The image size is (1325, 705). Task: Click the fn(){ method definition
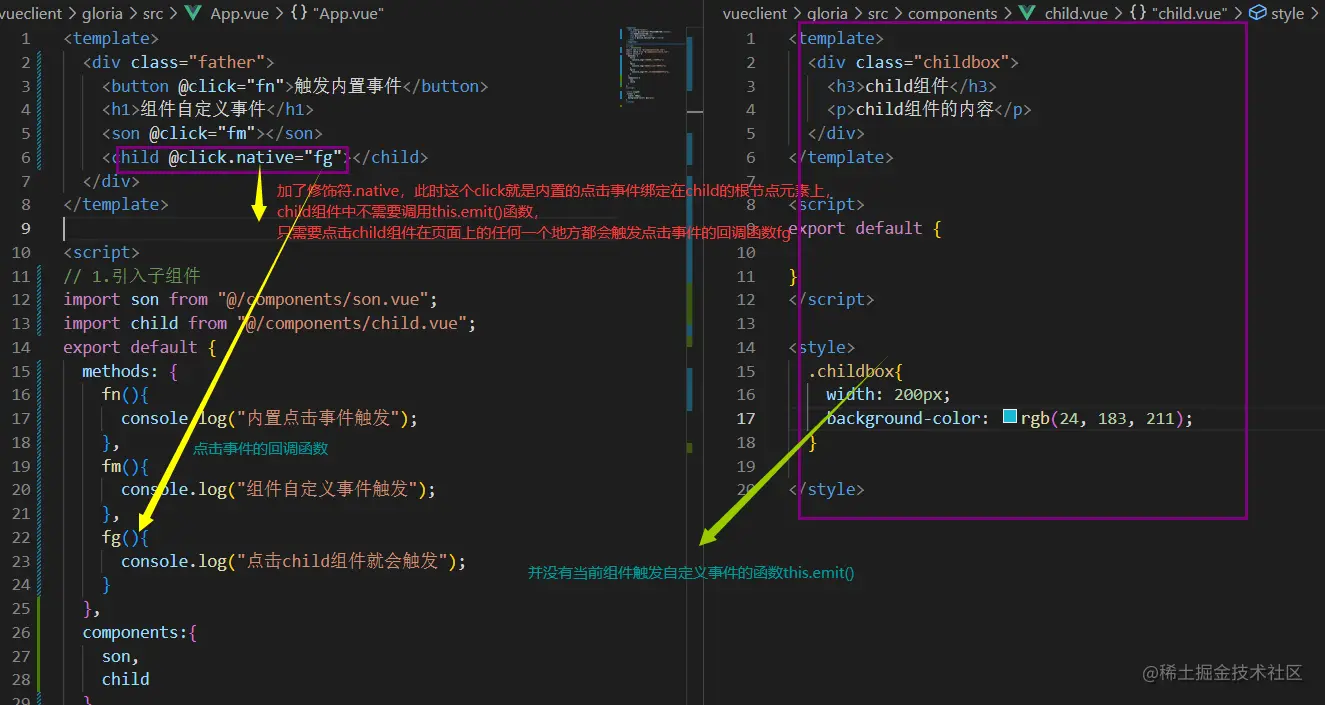tap(125, 394)
